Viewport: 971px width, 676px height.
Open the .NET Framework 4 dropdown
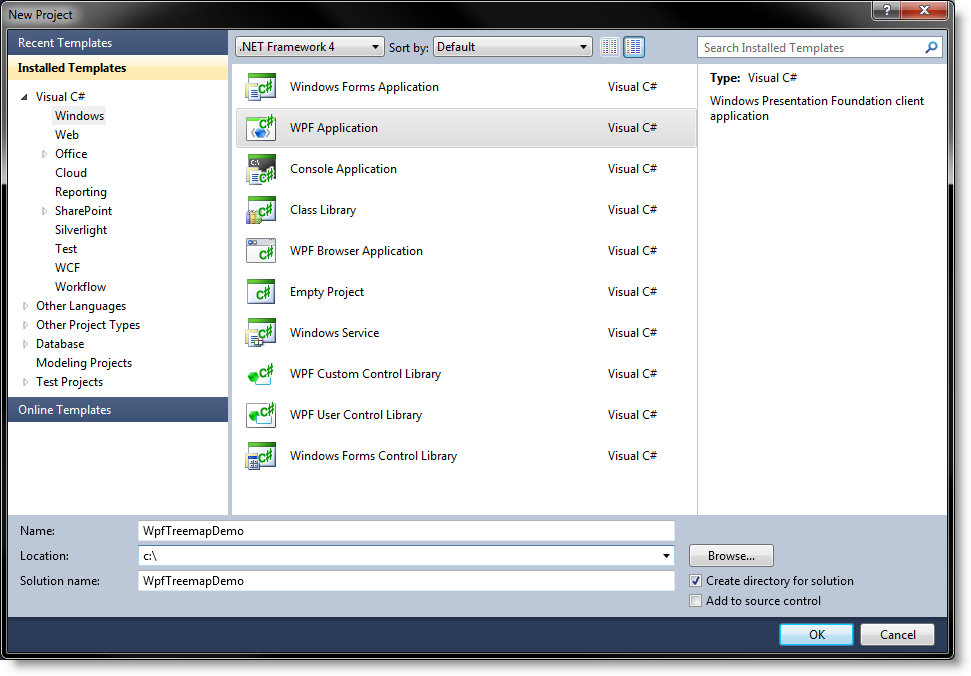point(309,47)
